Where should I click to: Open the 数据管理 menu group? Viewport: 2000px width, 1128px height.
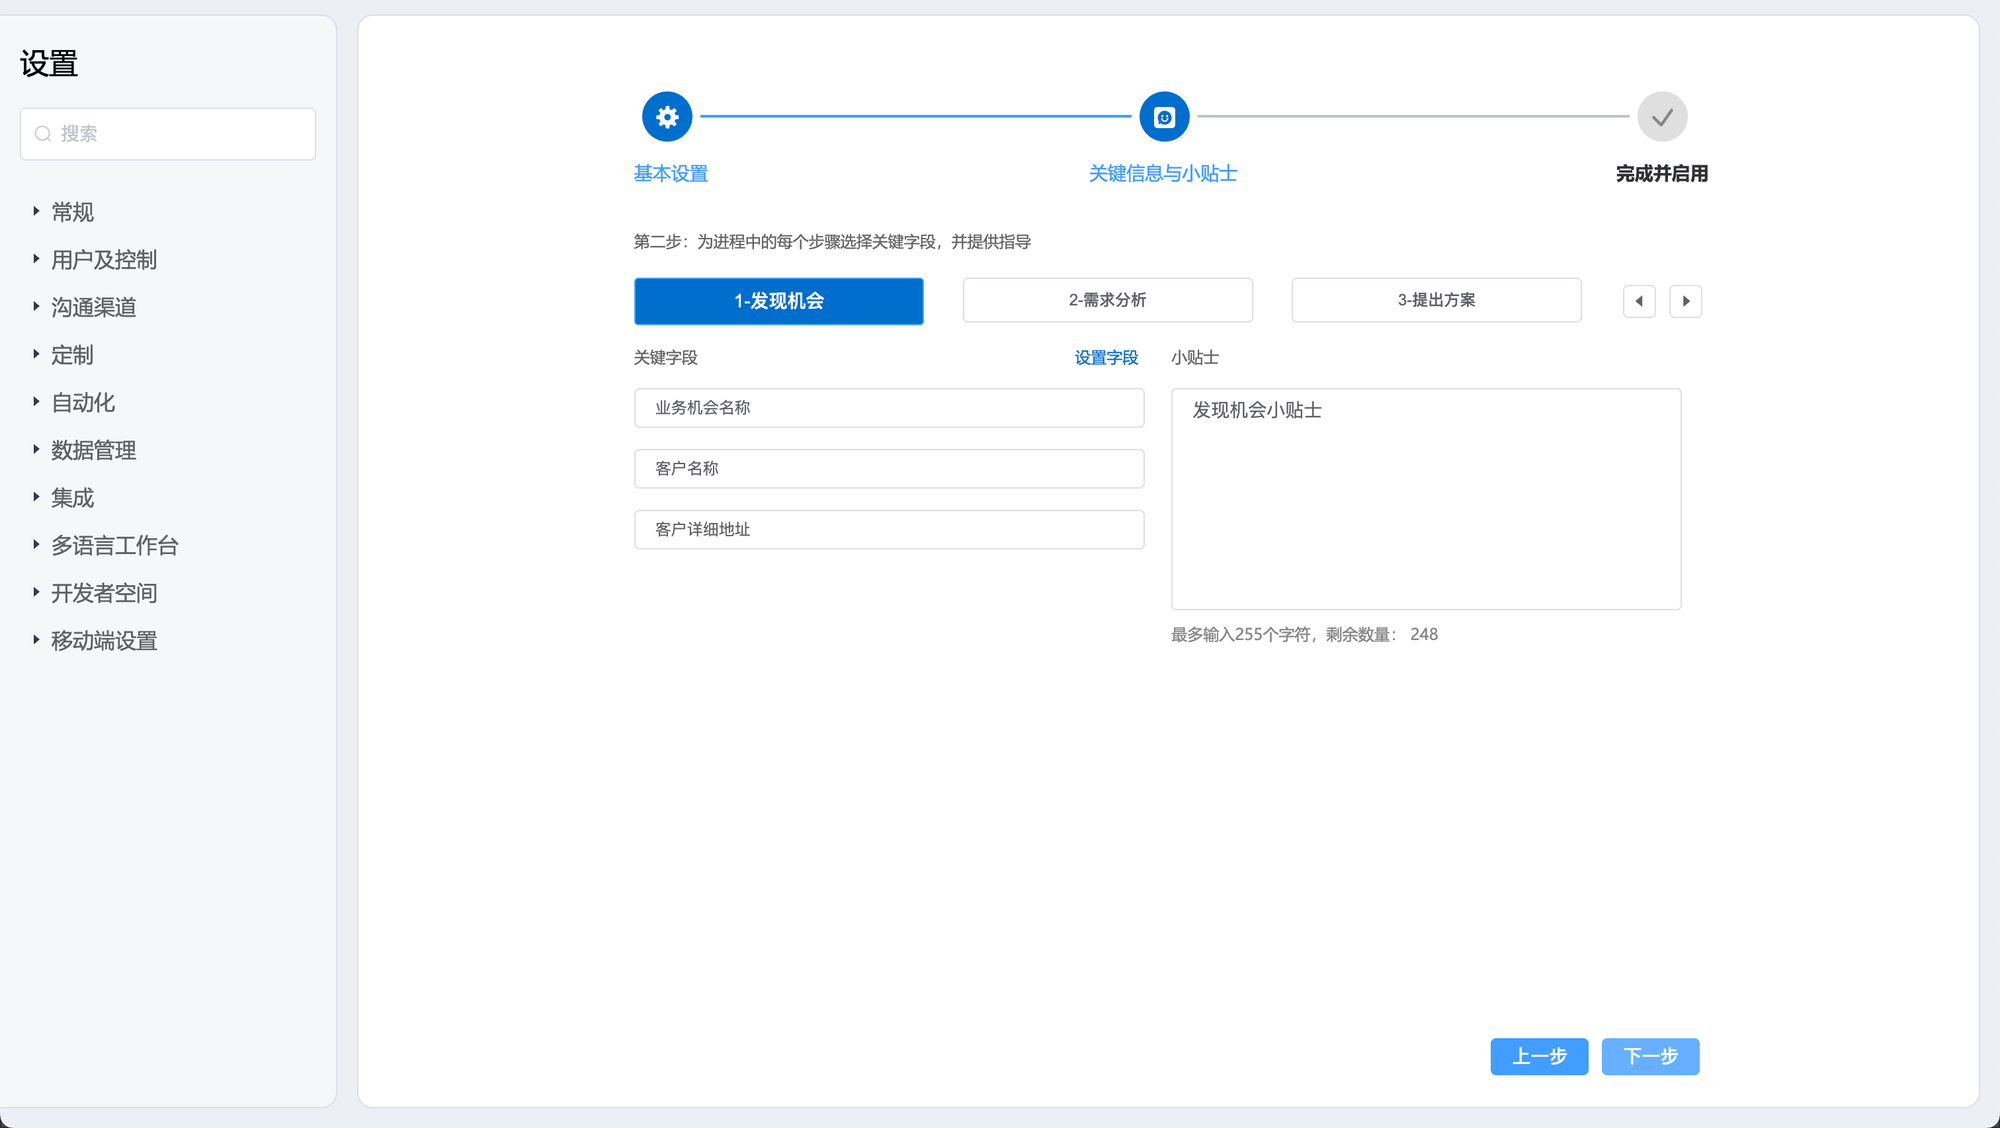click(93, 450)
